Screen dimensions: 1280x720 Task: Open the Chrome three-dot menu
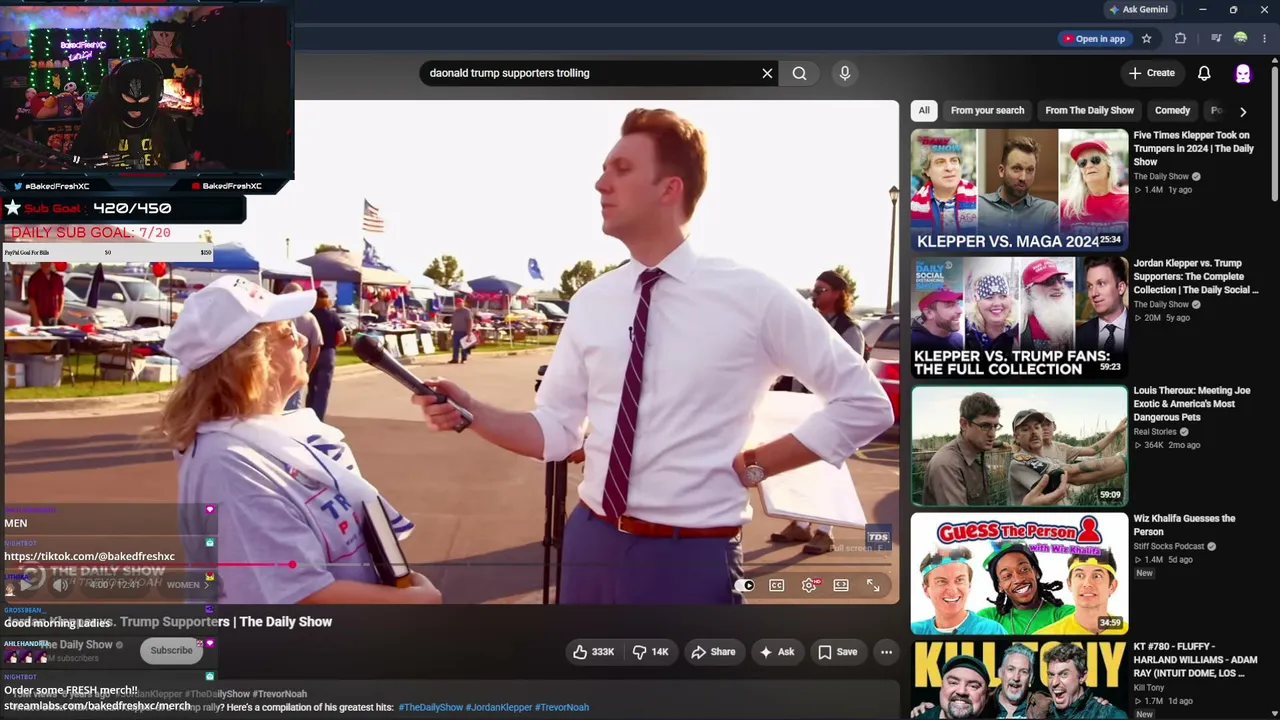pyautogui.click(x=1264, y=39)
